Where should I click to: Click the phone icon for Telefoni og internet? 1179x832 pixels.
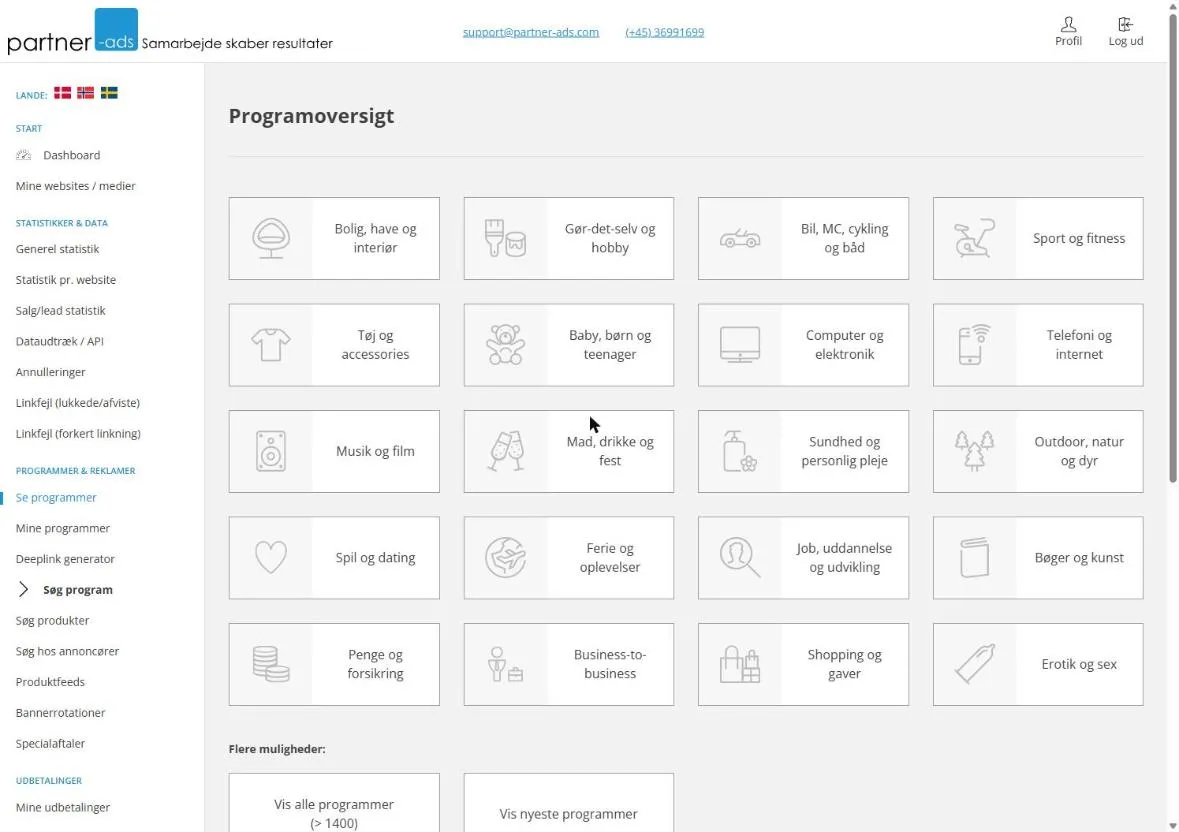[x=974, y=345]
